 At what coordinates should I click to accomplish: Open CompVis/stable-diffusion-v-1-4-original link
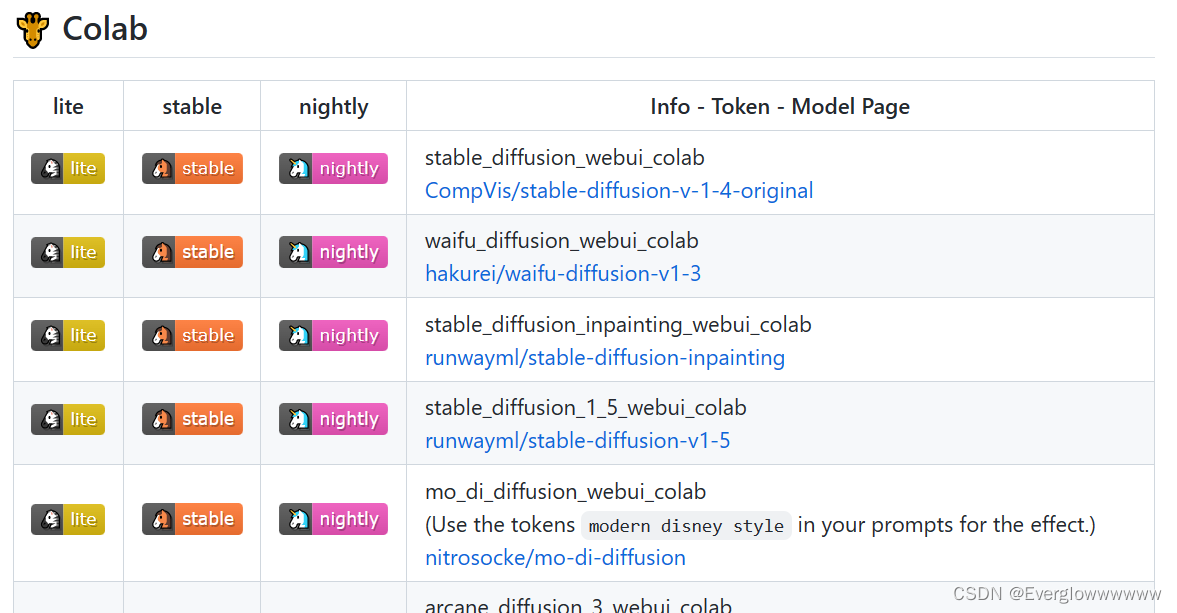(x=619, y=191)
